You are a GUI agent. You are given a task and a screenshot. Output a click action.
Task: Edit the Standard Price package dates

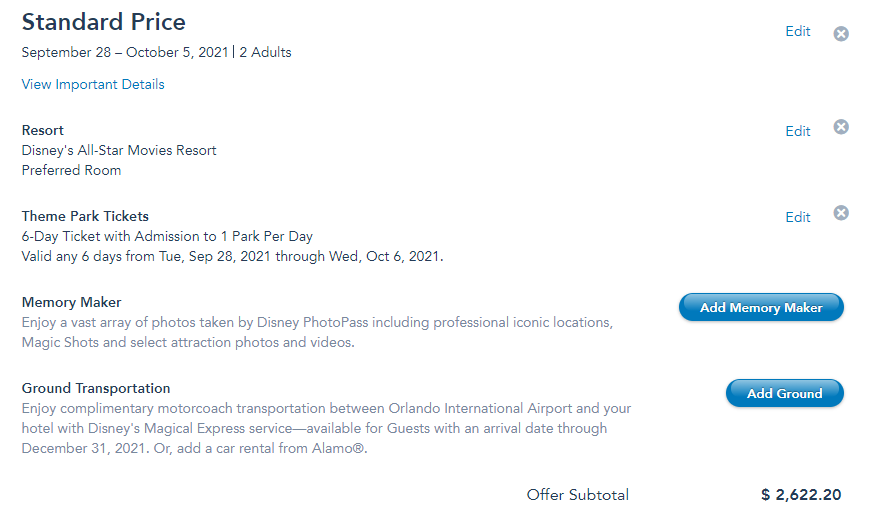pyautogui.click(x=797, y=31)
